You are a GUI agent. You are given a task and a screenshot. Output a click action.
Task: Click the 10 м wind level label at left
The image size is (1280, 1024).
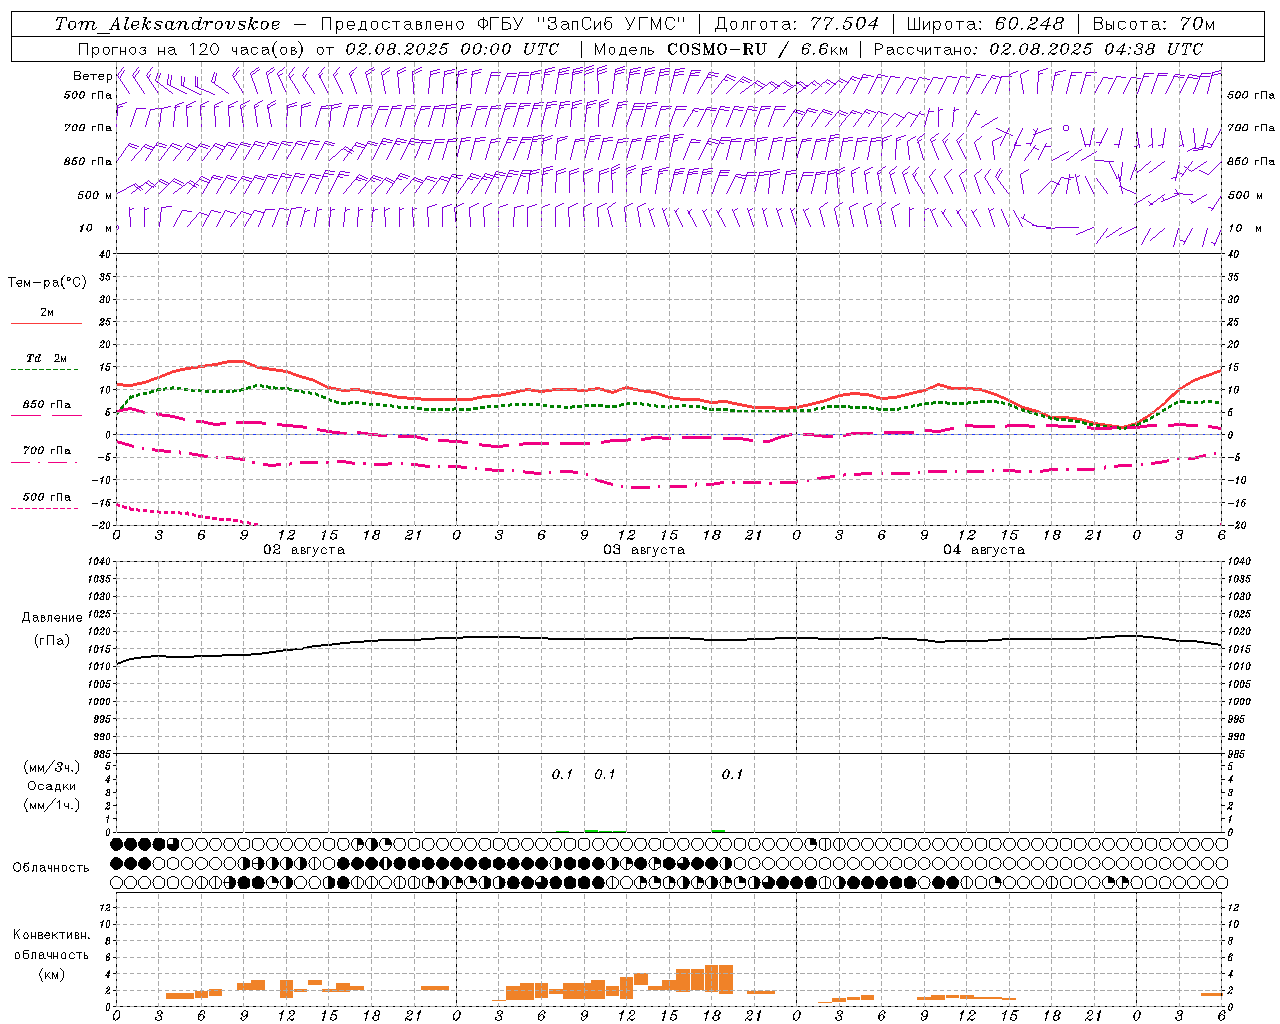point(96,228)
